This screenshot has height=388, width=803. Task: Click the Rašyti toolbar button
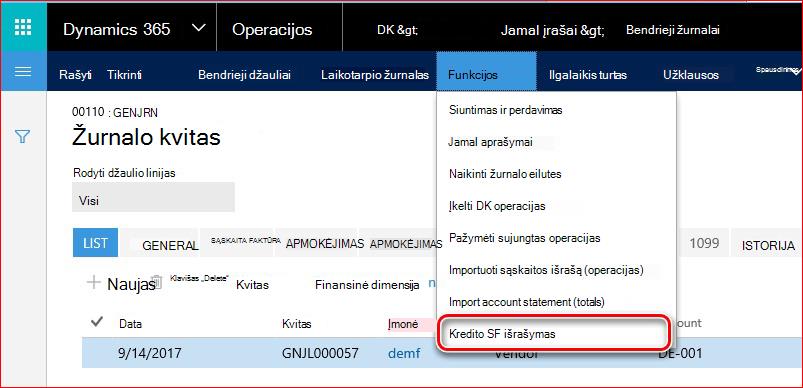coord(75,75)
